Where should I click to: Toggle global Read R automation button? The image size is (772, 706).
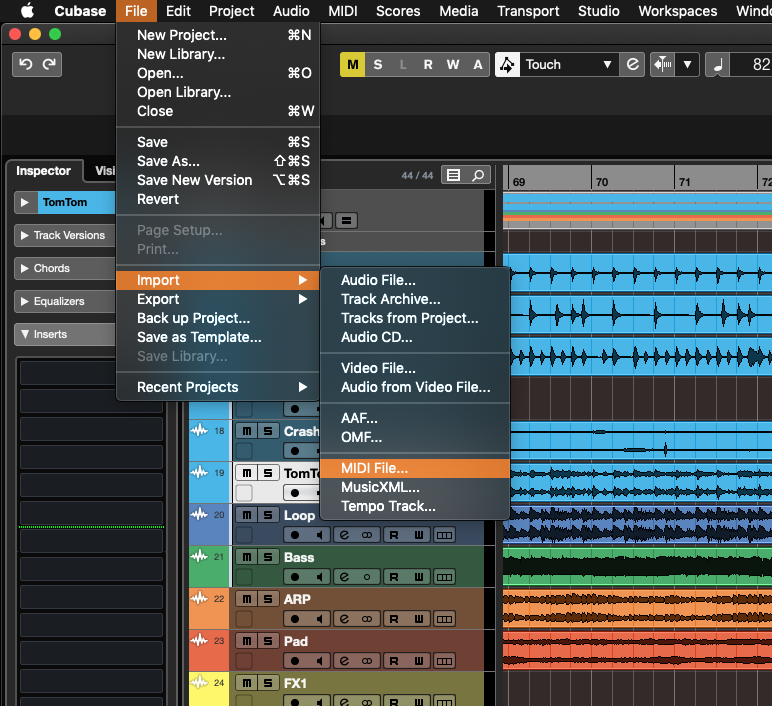coord(428,64)
